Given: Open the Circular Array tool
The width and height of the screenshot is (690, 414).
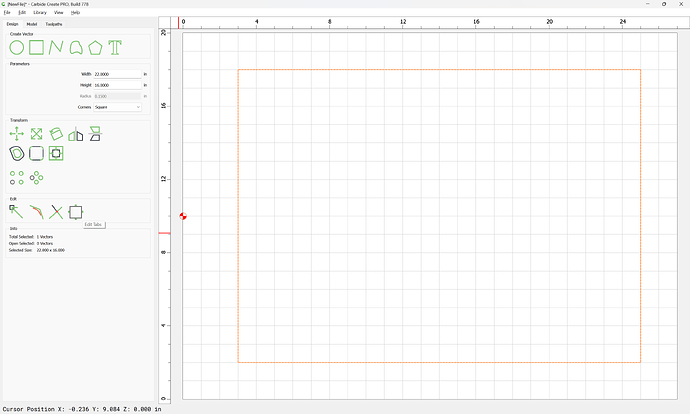Looking at the screenshot, I should [x=37, y=178].
